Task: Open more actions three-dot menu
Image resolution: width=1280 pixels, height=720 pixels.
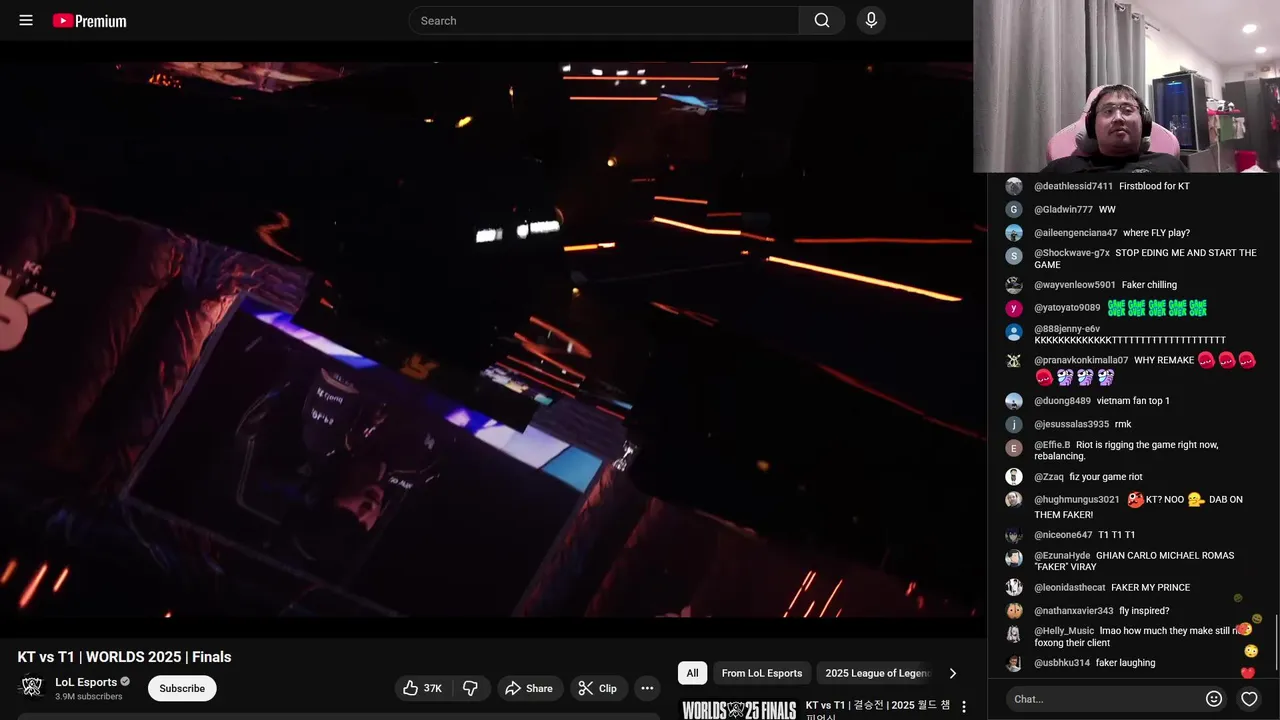Action: (x=647, y=688)
